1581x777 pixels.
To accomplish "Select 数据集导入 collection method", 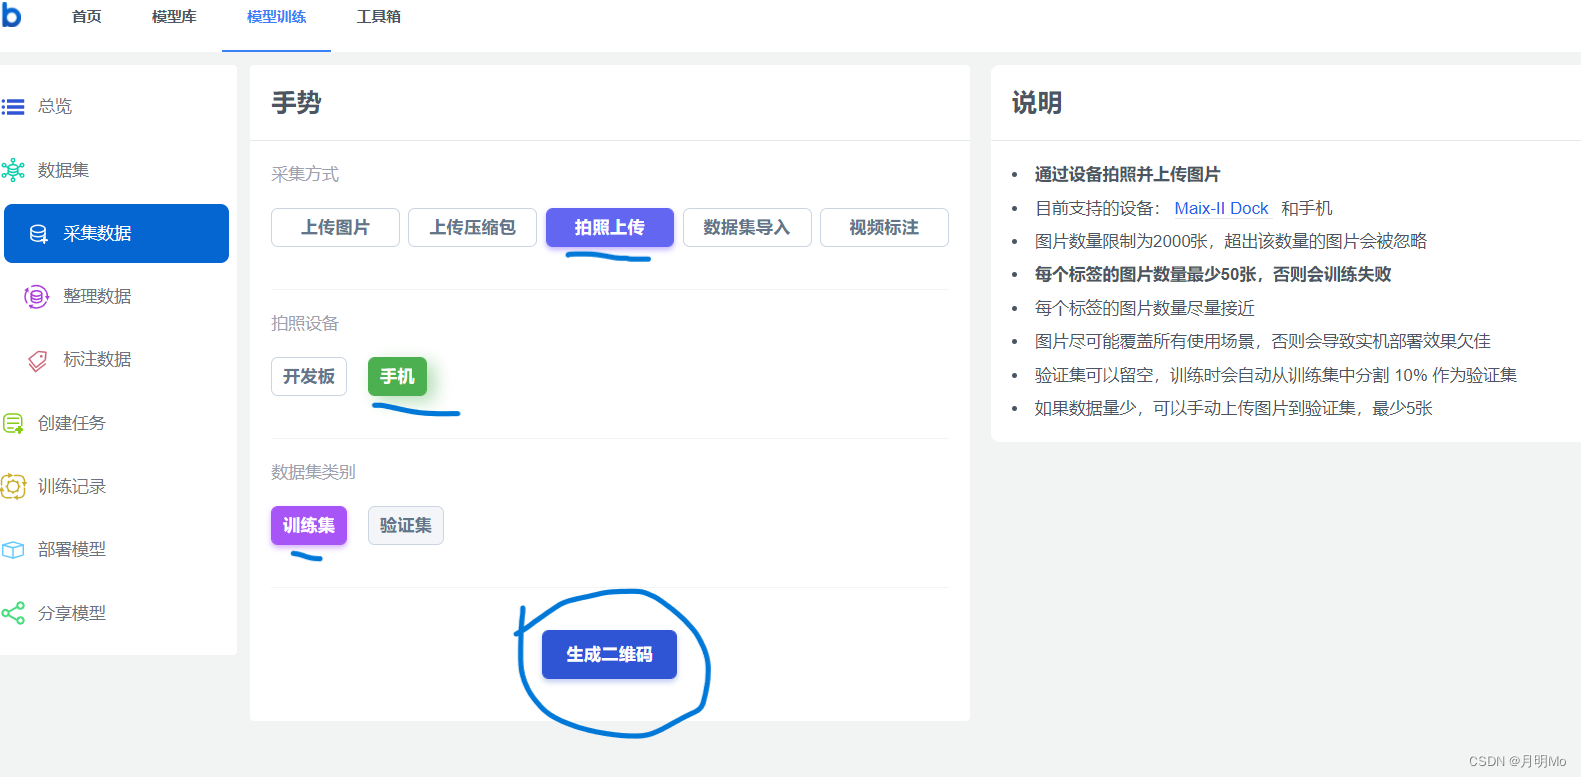I will pyautogui.click(x=747, y=227).
